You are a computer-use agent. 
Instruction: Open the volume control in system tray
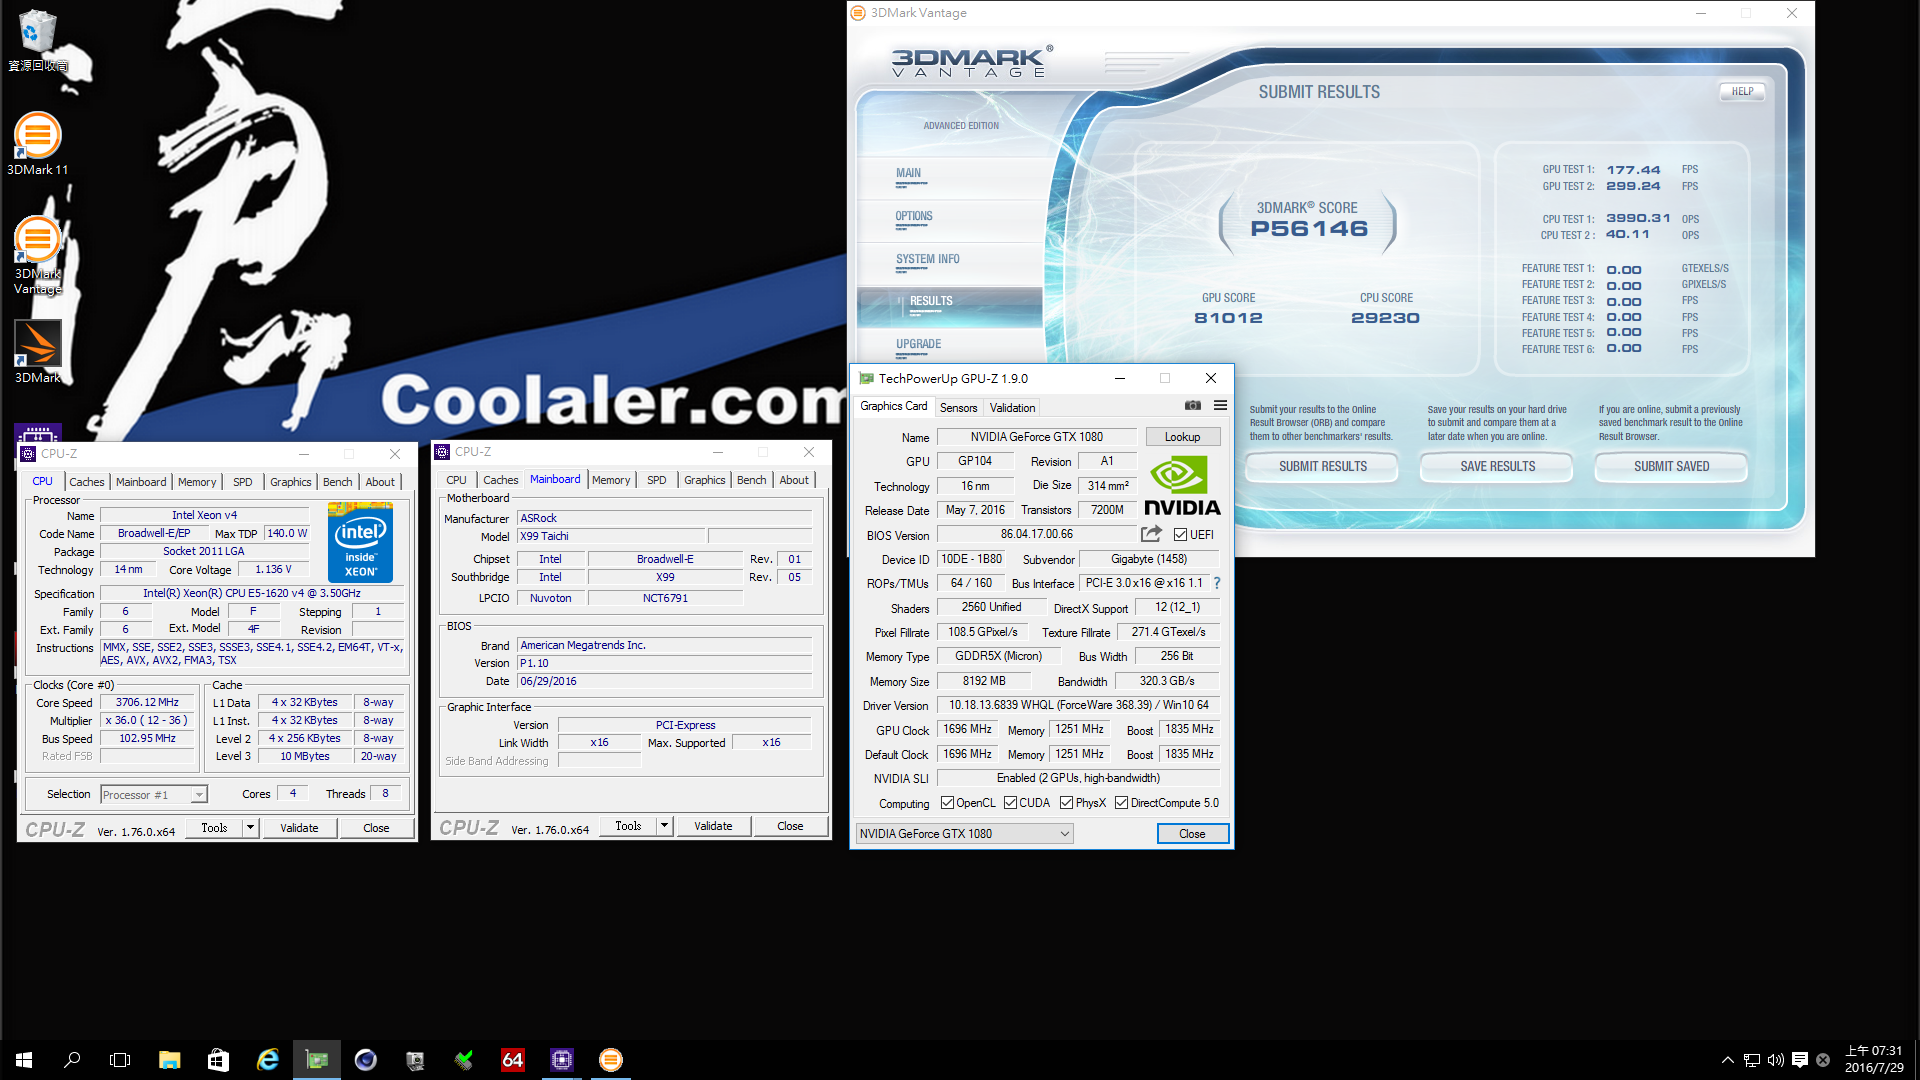pos(1775,1060)
